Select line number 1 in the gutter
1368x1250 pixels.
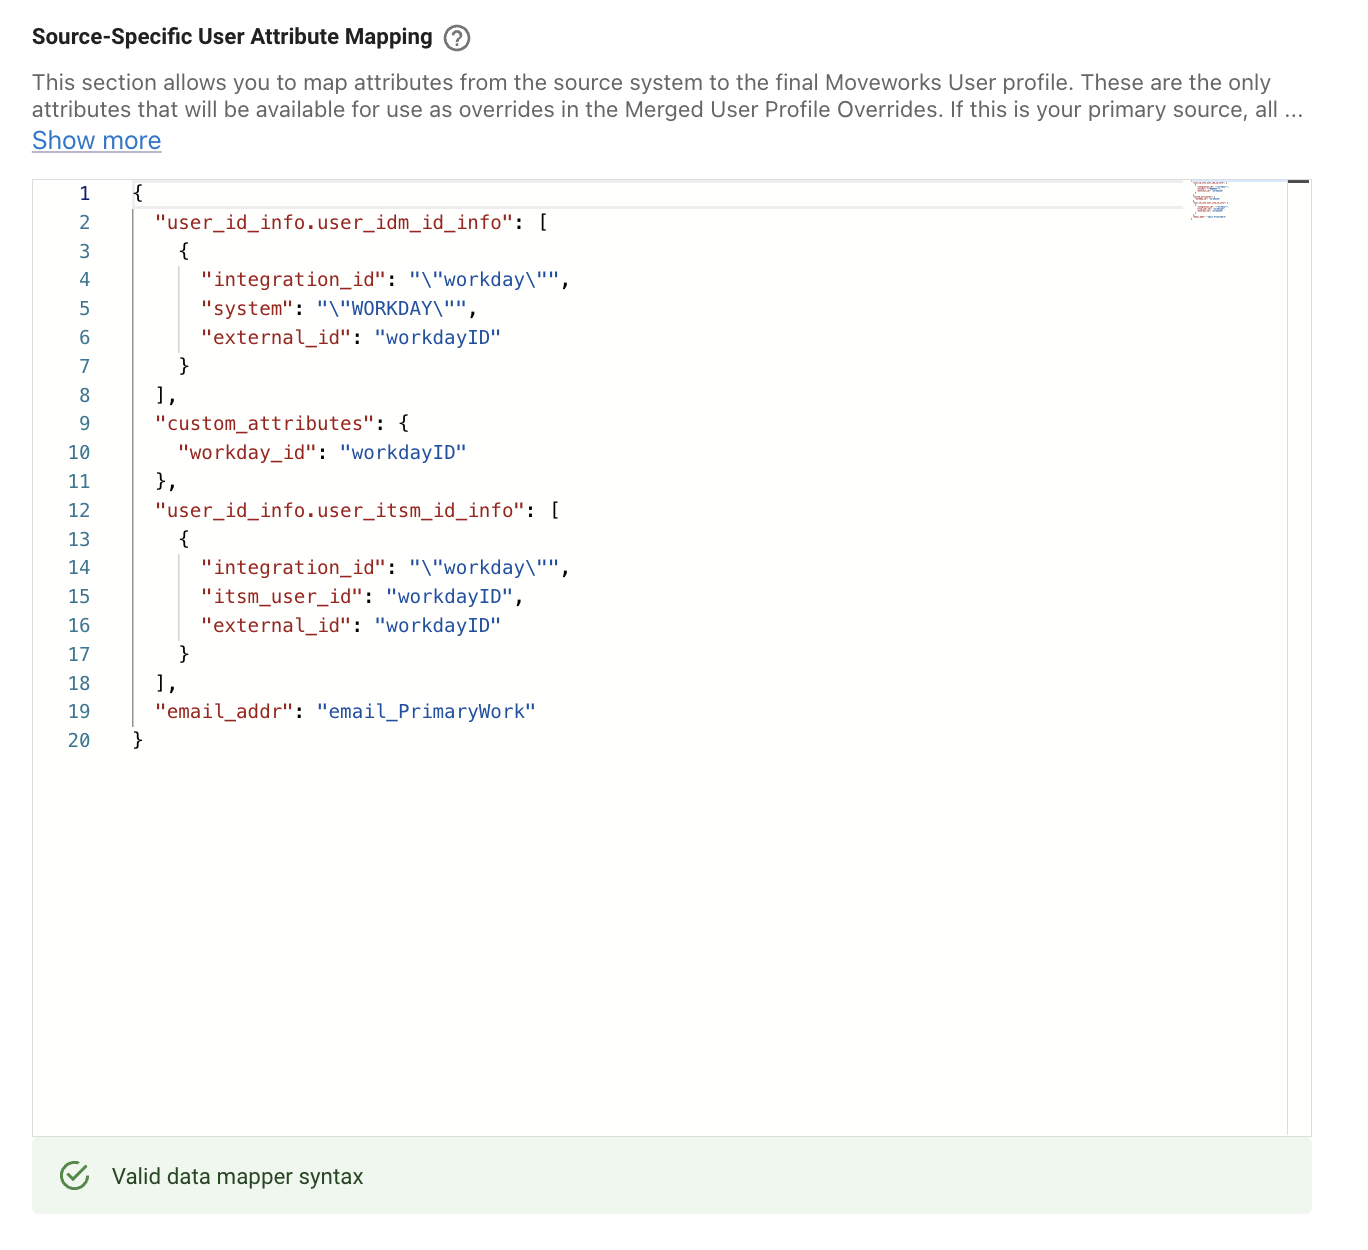pos(84,193)
